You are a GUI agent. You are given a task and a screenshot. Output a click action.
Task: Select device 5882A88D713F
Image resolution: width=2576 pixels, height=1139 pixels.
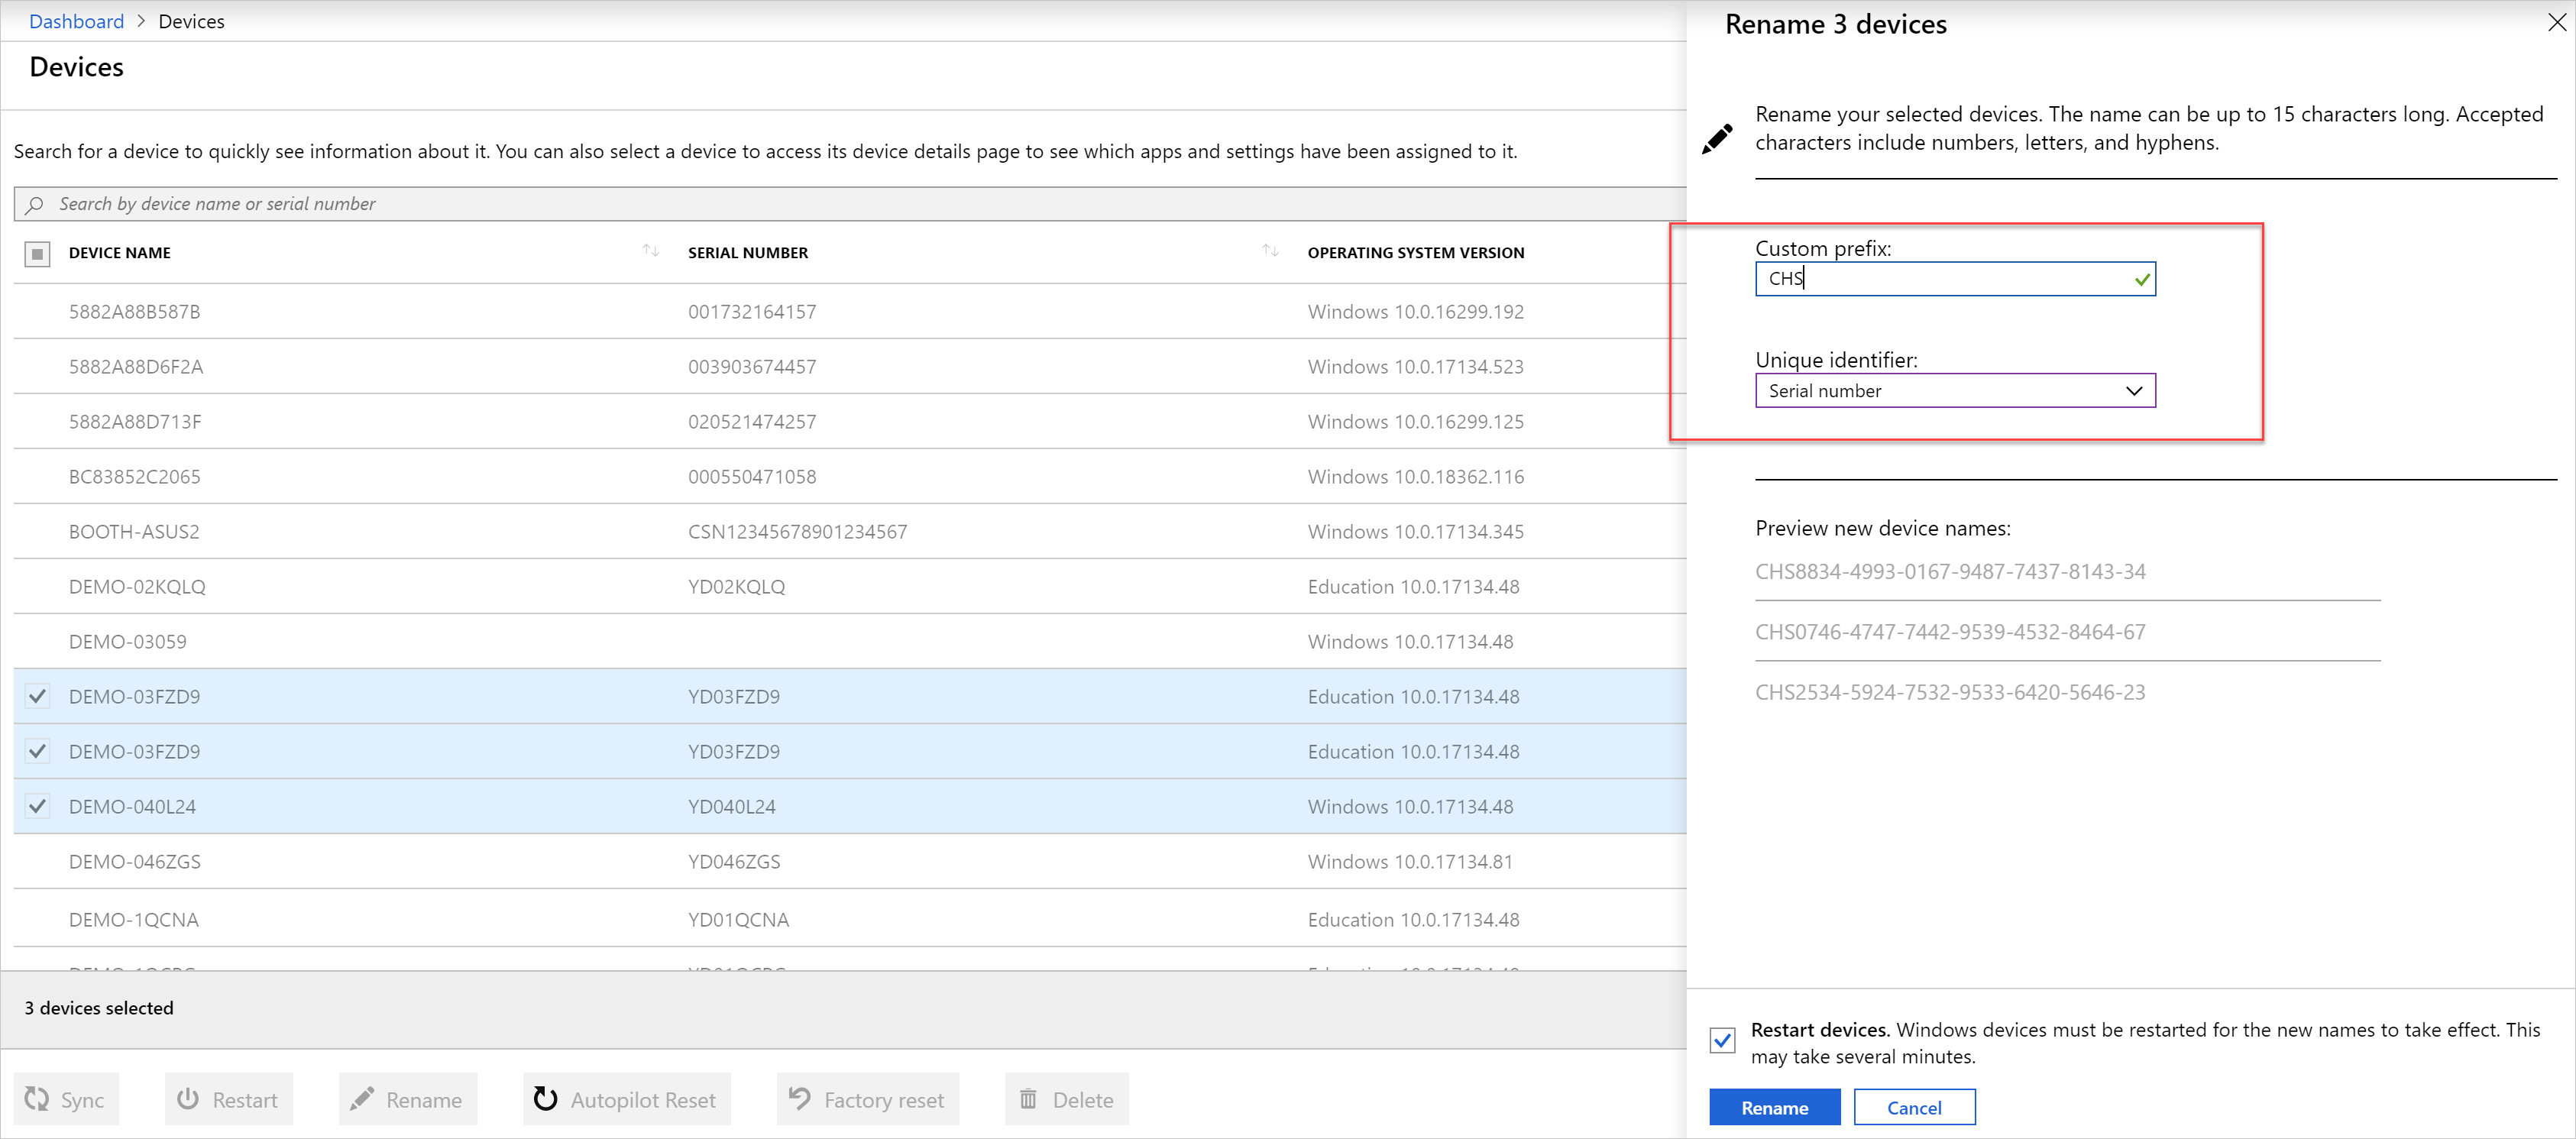[135, 422]
